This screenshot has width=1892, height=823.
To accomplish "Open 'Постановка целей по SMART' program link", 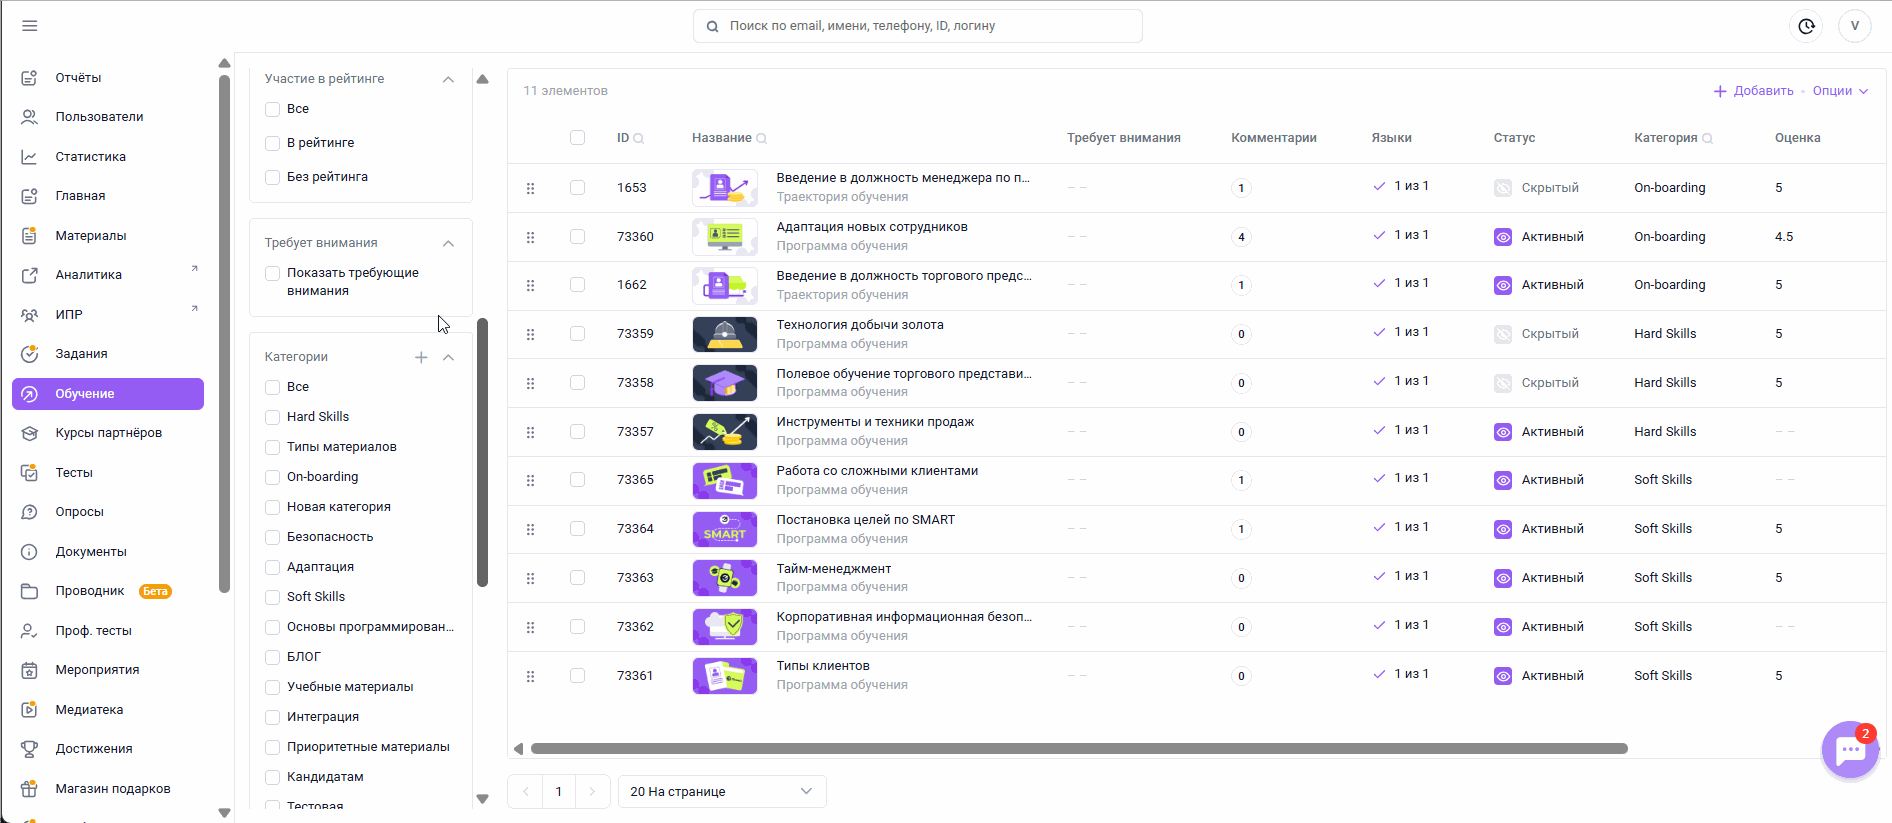I will point(865,520).
